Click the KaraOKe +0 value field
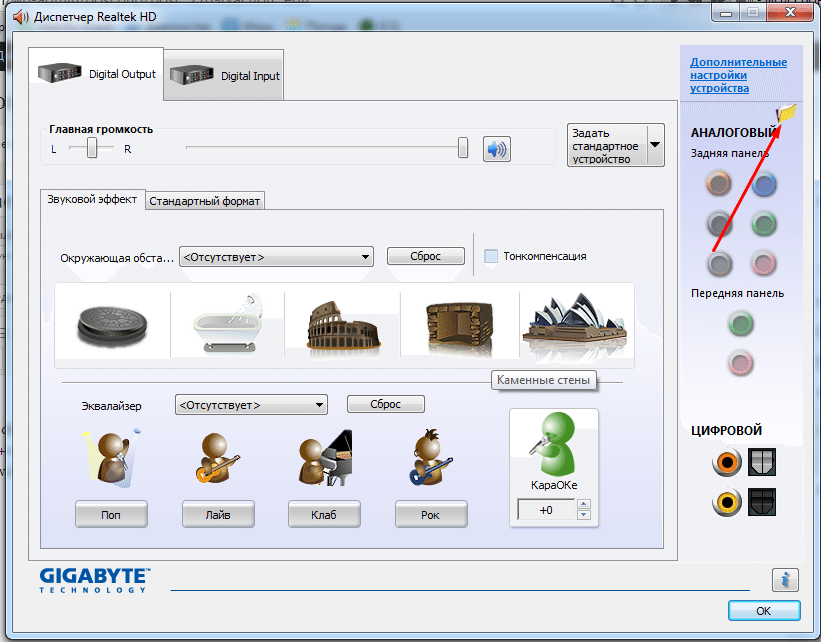The height and width of the screenshot is (642, 821). (x=547, y=510)
